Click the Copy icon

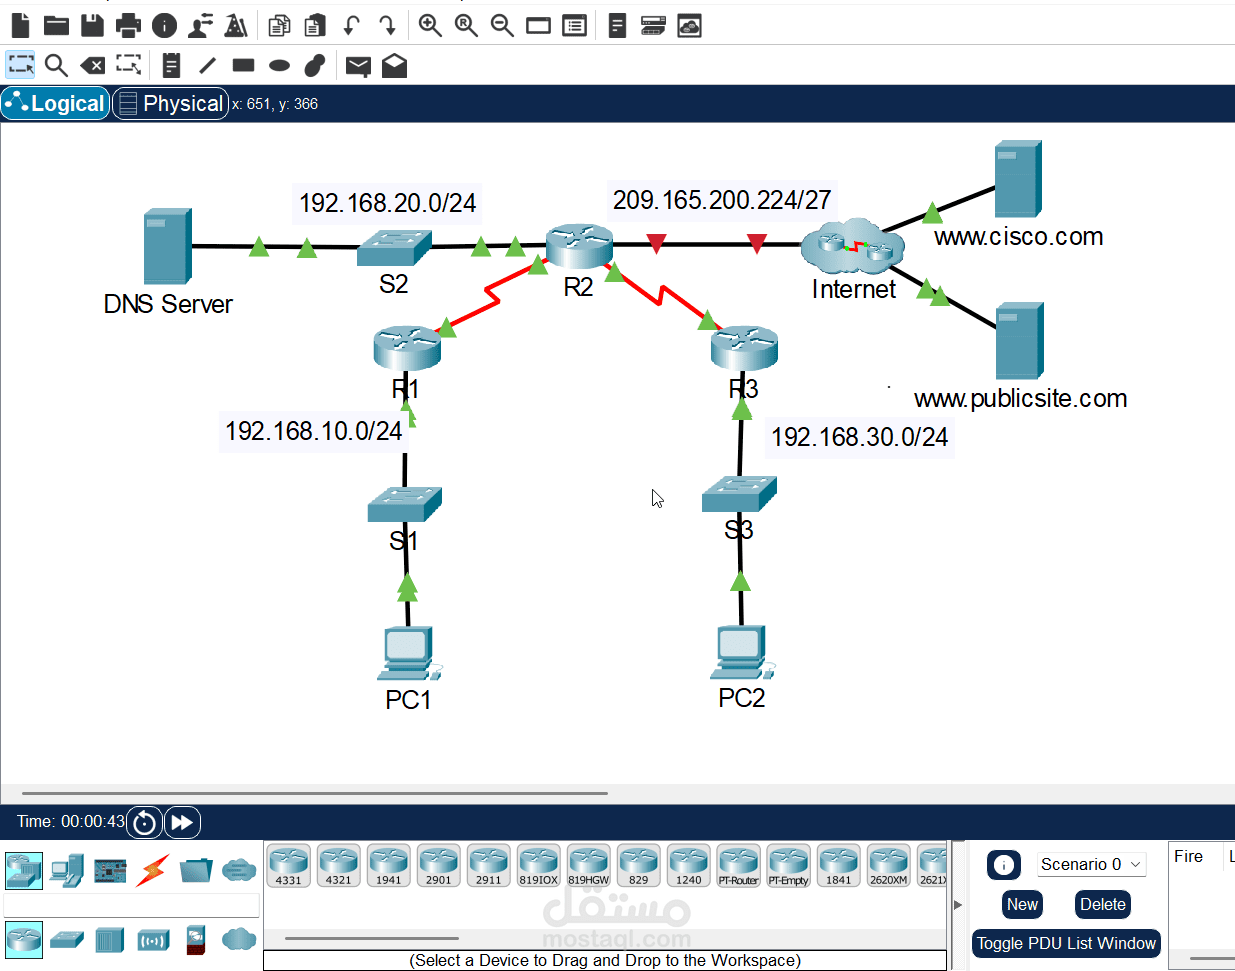tap(279, 25)
